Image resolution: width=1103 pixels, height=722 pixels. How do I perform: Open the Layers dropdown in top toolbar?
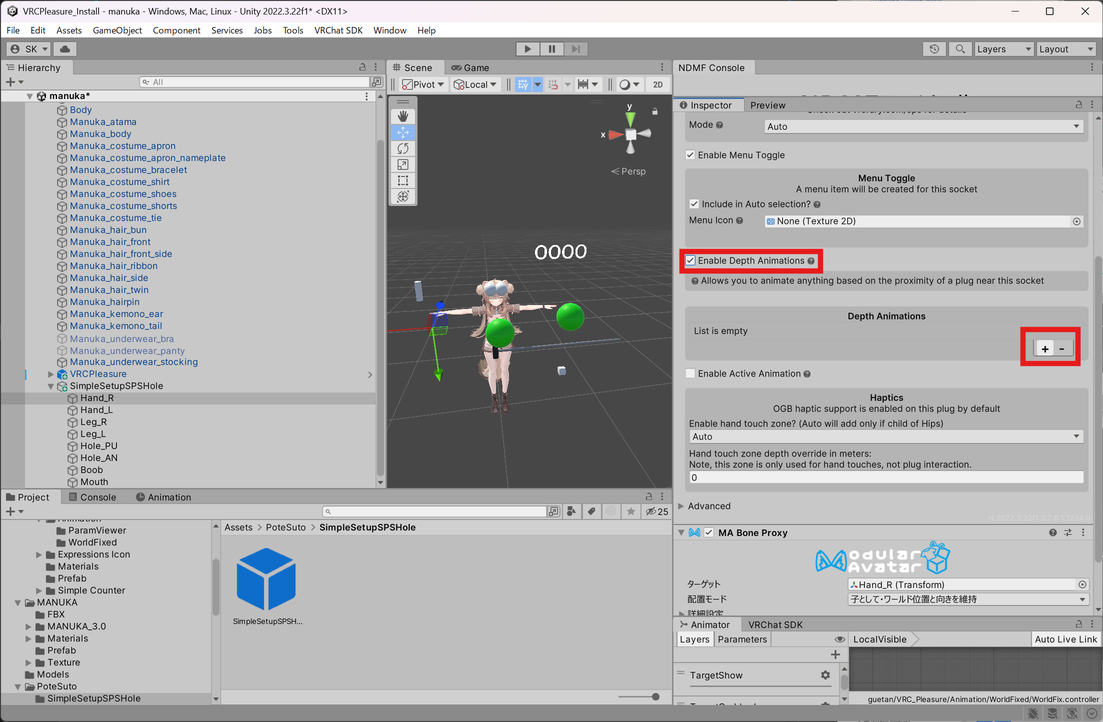[1004, 49]
